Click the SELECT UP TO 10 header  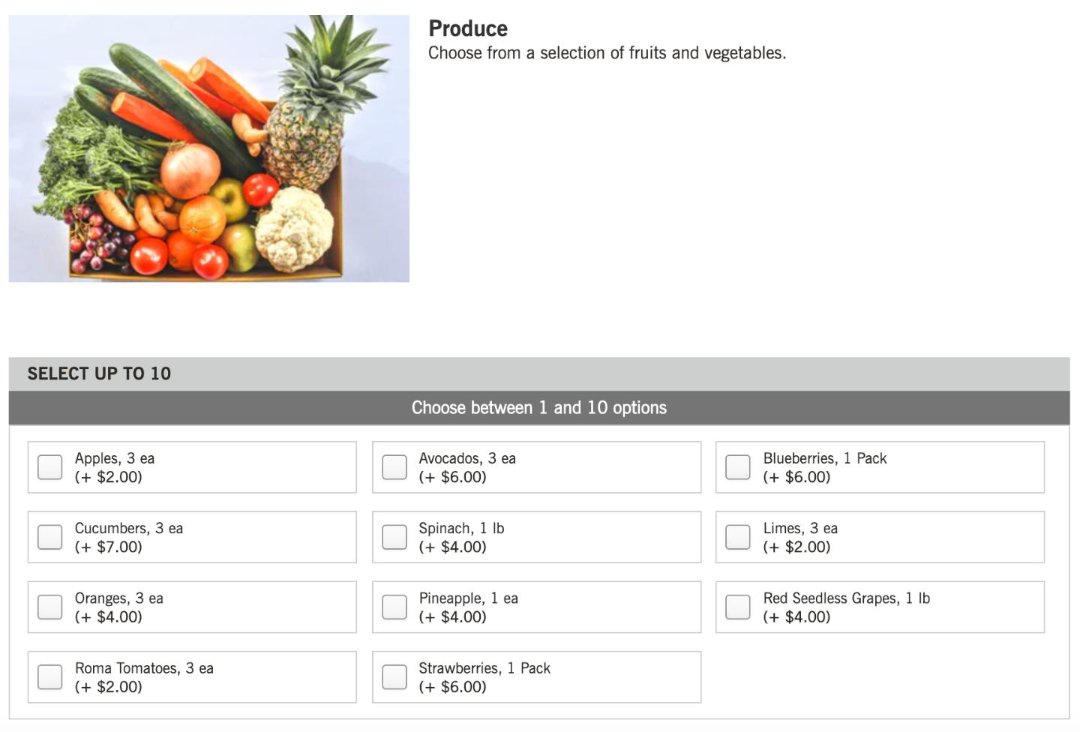pyautogui.click(x=99, y=374)
